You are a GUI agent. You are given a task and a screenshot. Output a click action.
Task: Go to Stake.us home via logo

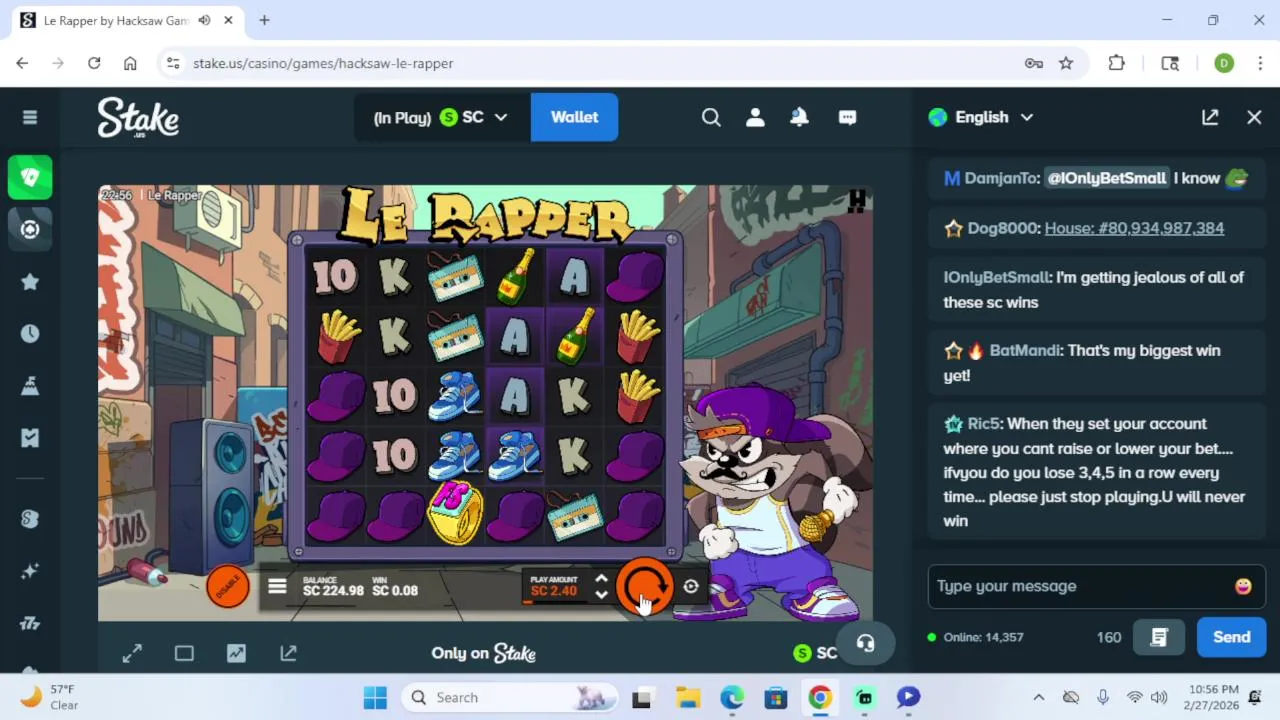[x=138, y=117]
